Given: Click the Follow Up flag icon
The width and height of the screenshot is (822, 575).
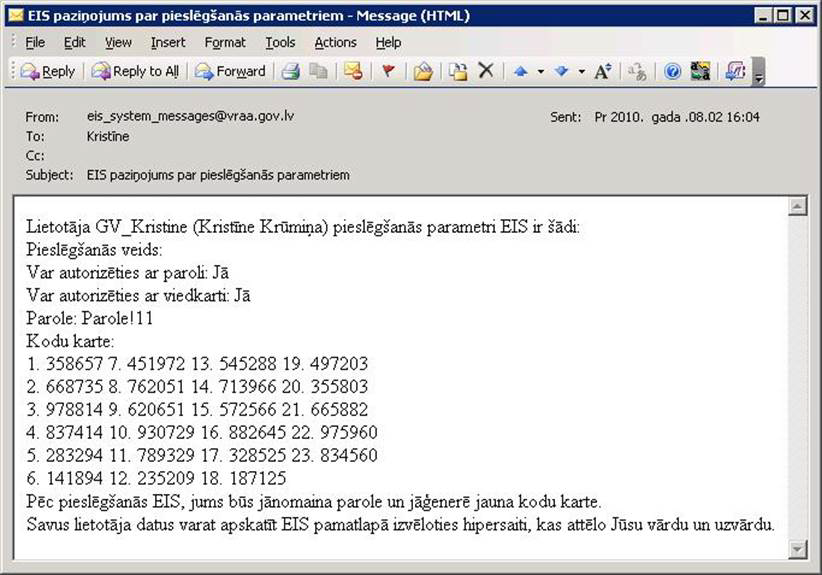Looking at the screenshot, I should [388, 71].
